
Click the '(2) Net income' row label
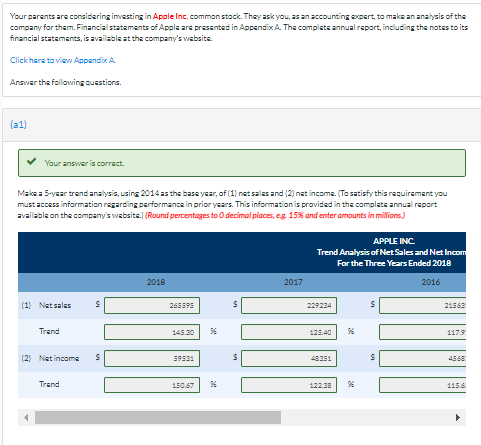click(x=50, y=358)
